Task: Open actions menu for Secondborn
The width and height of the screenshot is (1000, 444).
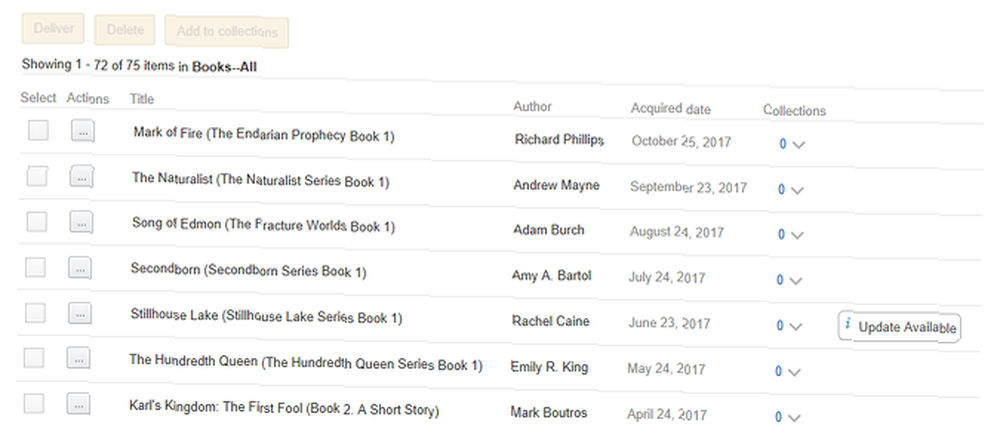Action: (80, 268)
